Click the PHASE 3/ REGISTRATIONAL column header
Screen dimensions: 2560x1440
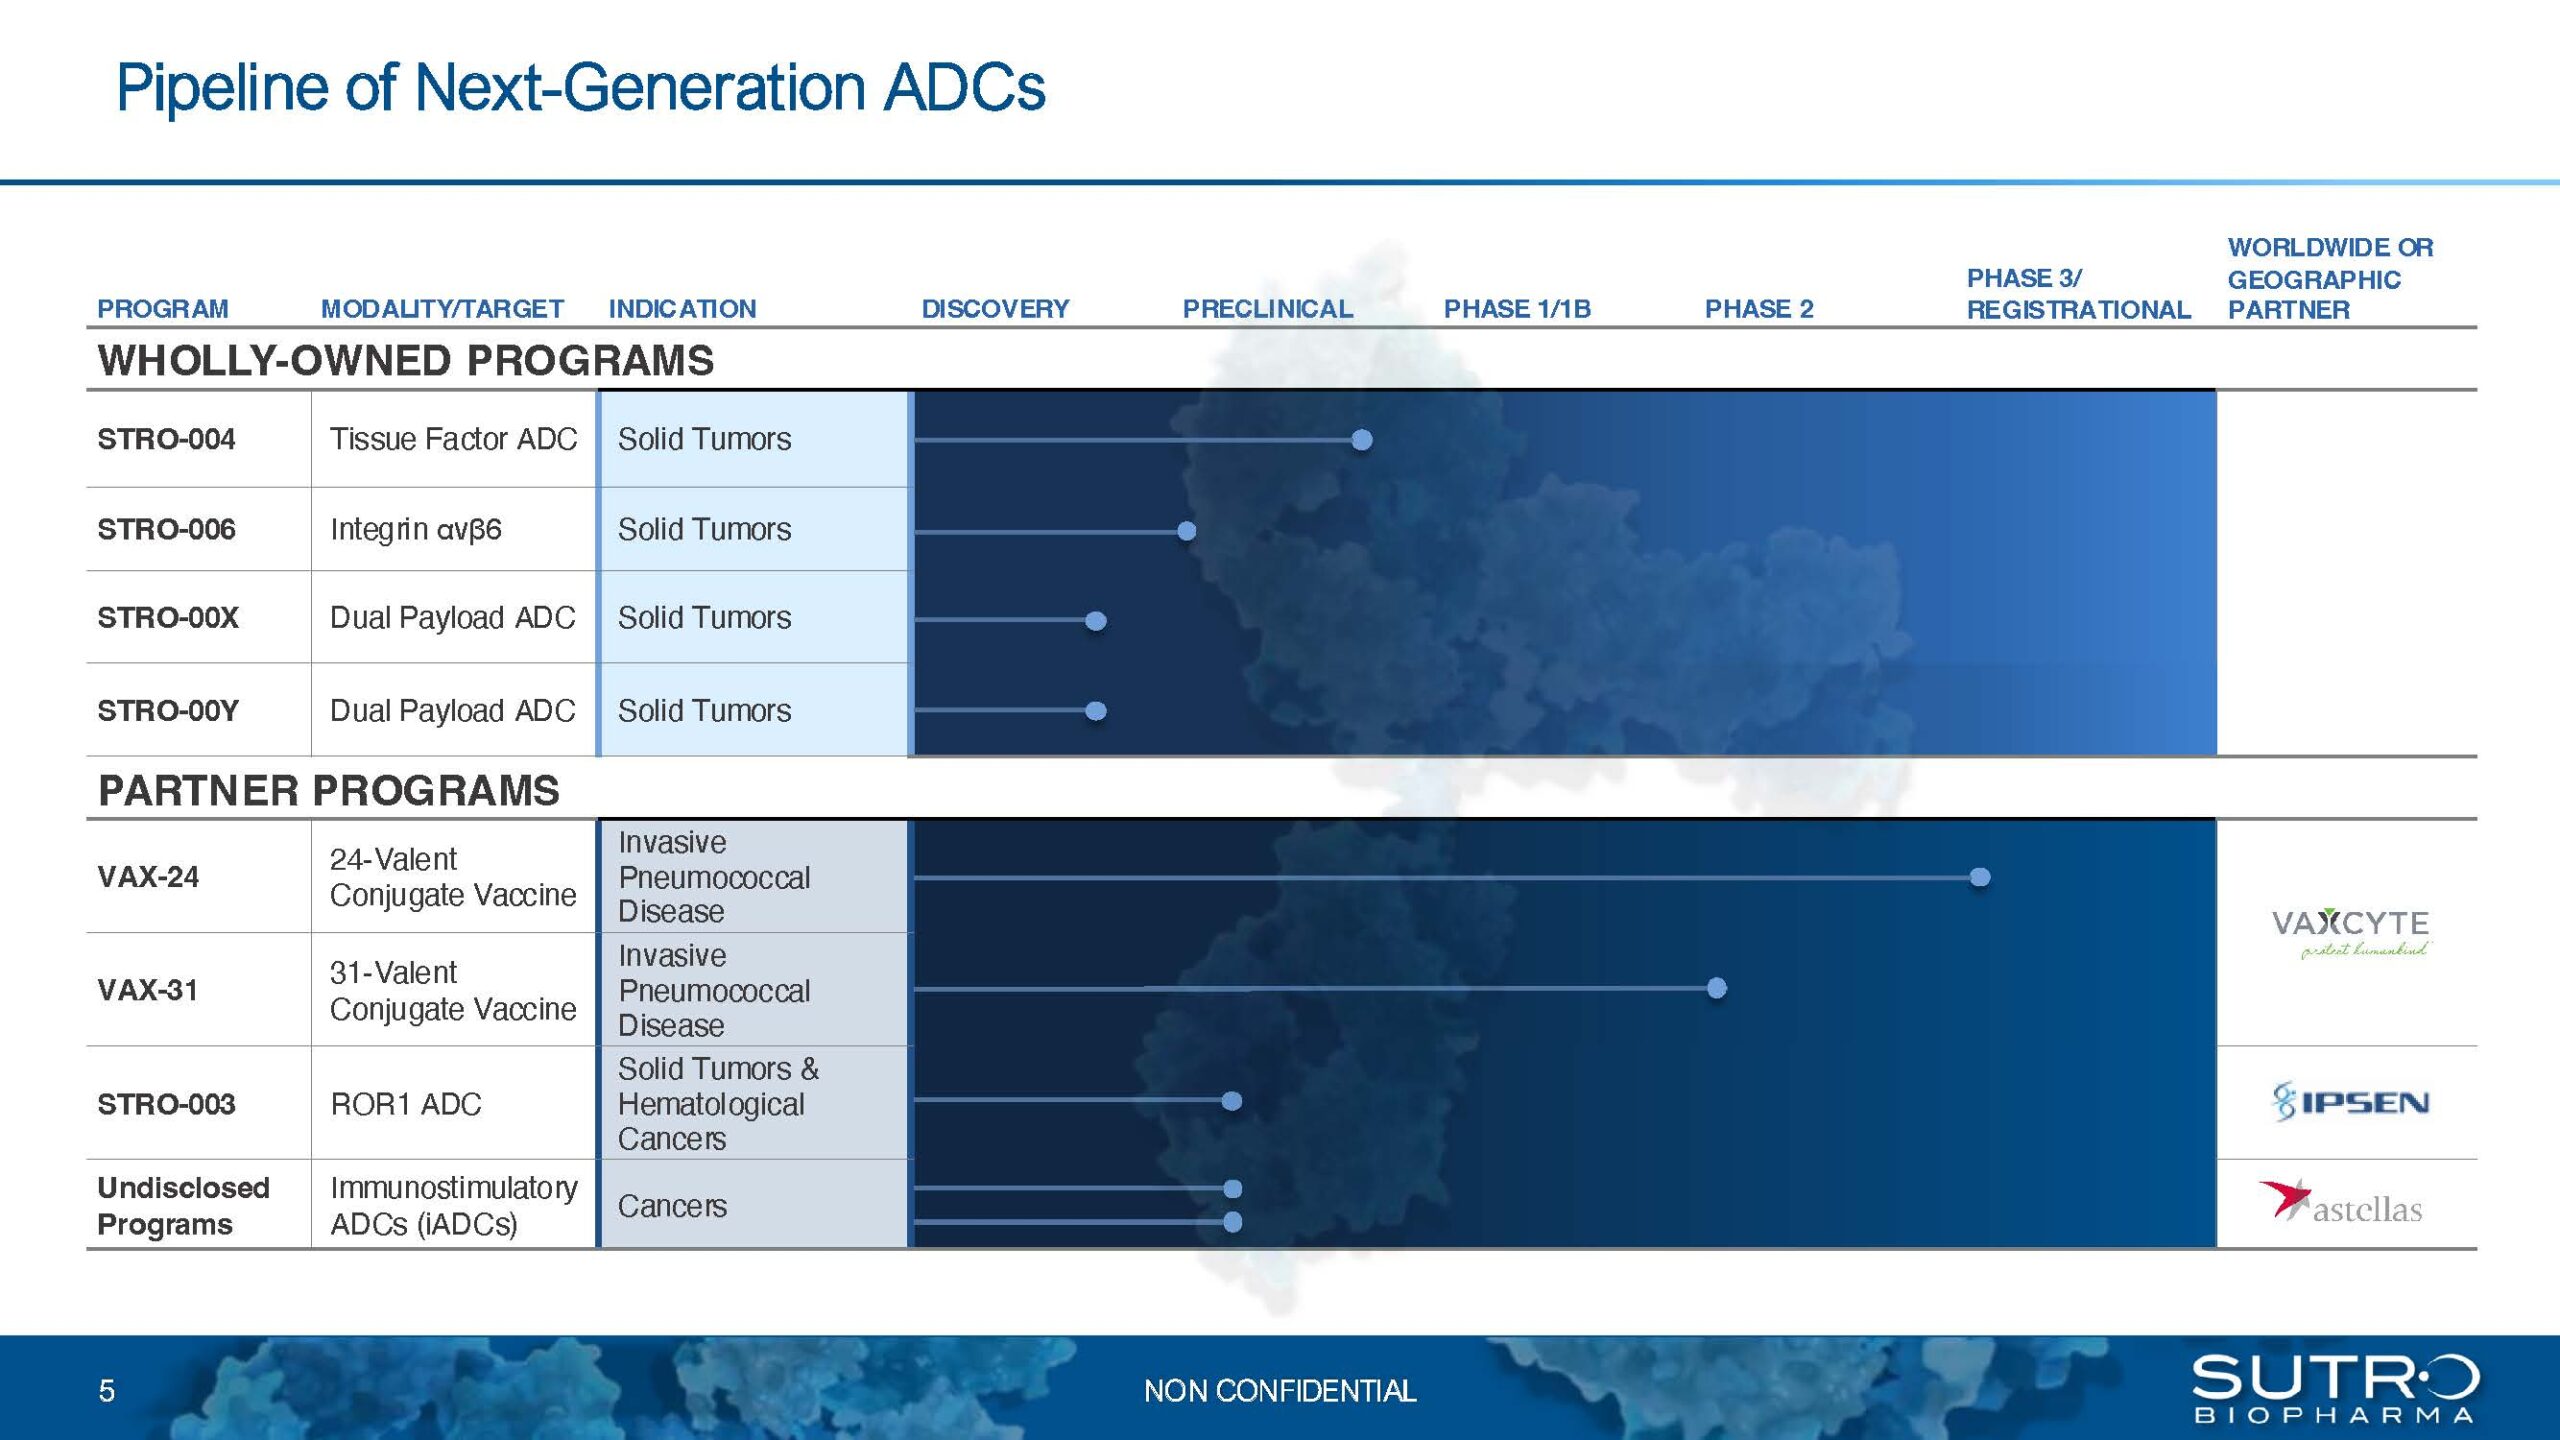[x=2078, y=294]
